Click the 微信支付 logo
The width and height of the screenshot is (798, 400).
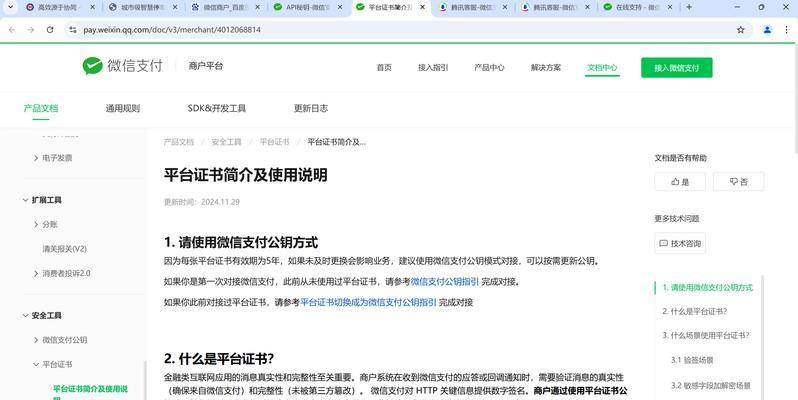click(x=122, y=66)
